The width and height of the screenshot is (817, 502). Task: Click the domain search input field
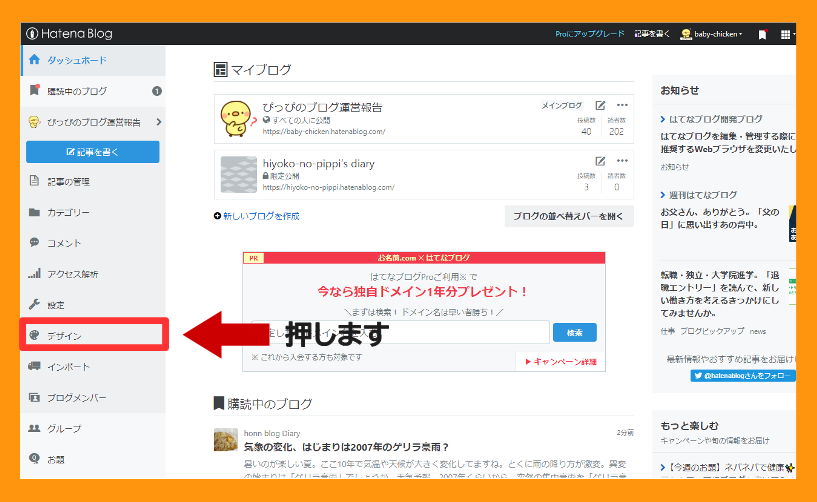click(400, 332)
